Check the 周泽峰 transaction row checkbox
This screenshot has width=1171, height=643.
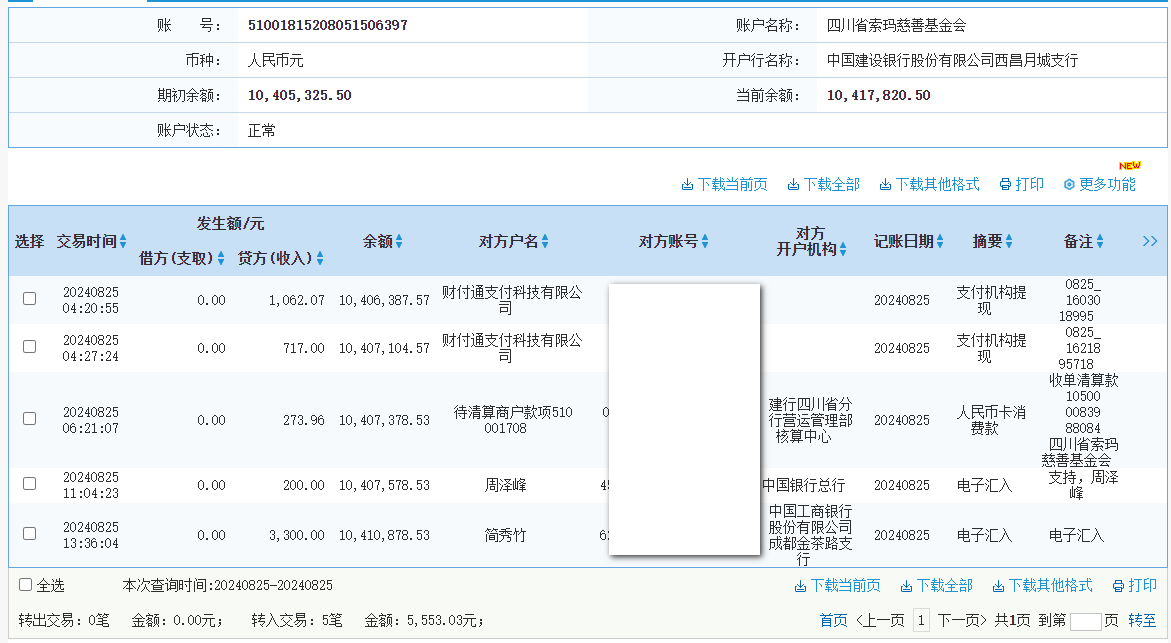[x=29, y=483]
